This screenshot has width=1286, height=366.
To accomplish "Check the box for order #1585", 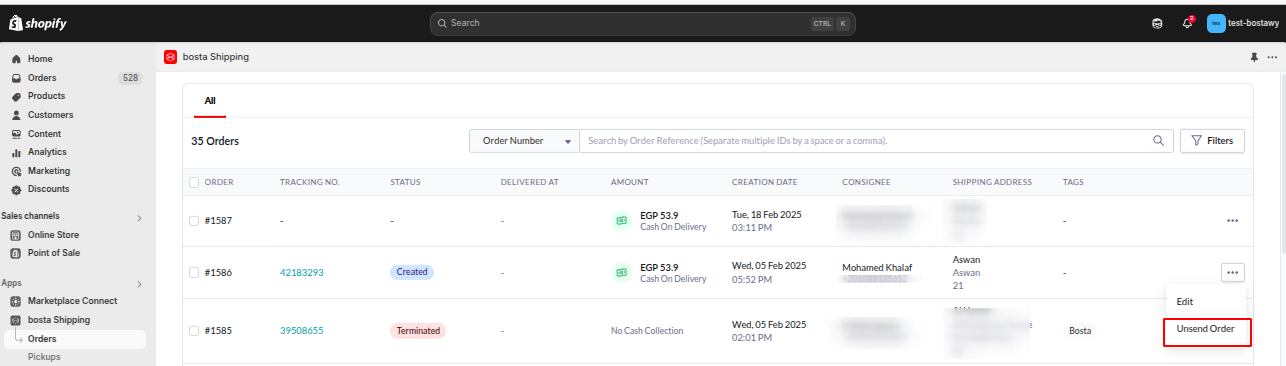I will coord(194,330).
